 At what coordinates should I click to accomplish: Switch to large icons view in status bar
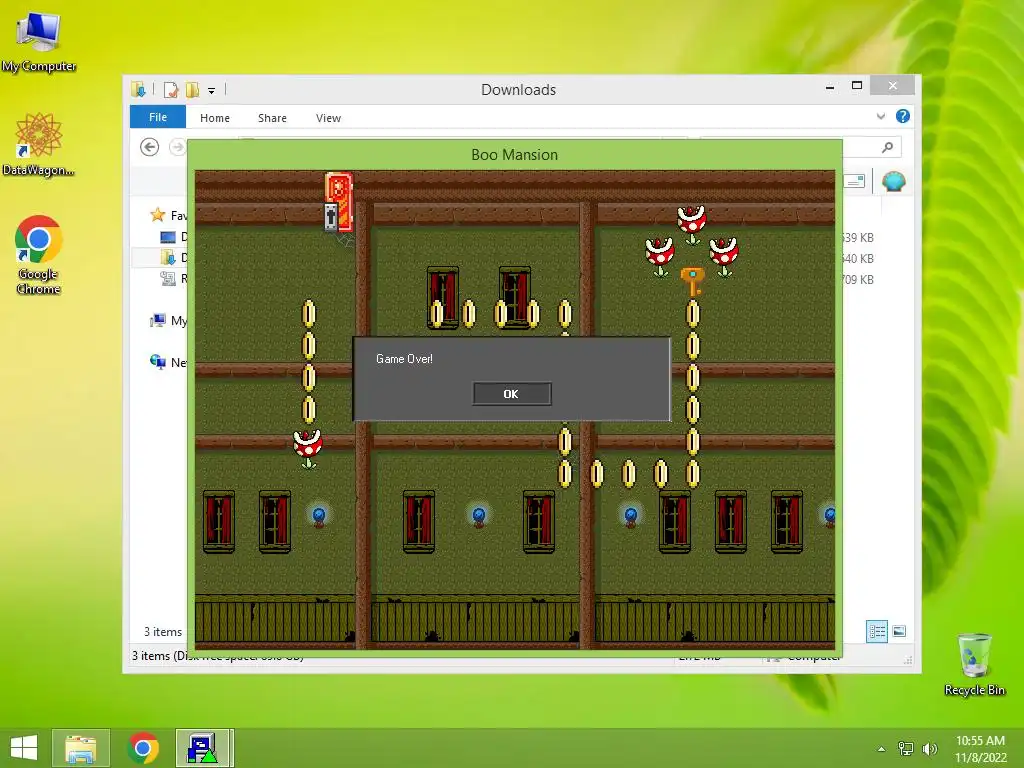pos(899,631)
